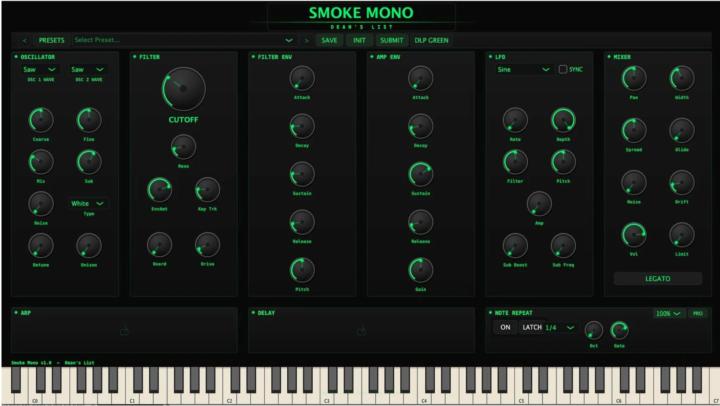This screenshot has height=406, width=720.
Task: Click the Filter Env Sustain knob
Action: pyautogui.click(x=302, y=175)
